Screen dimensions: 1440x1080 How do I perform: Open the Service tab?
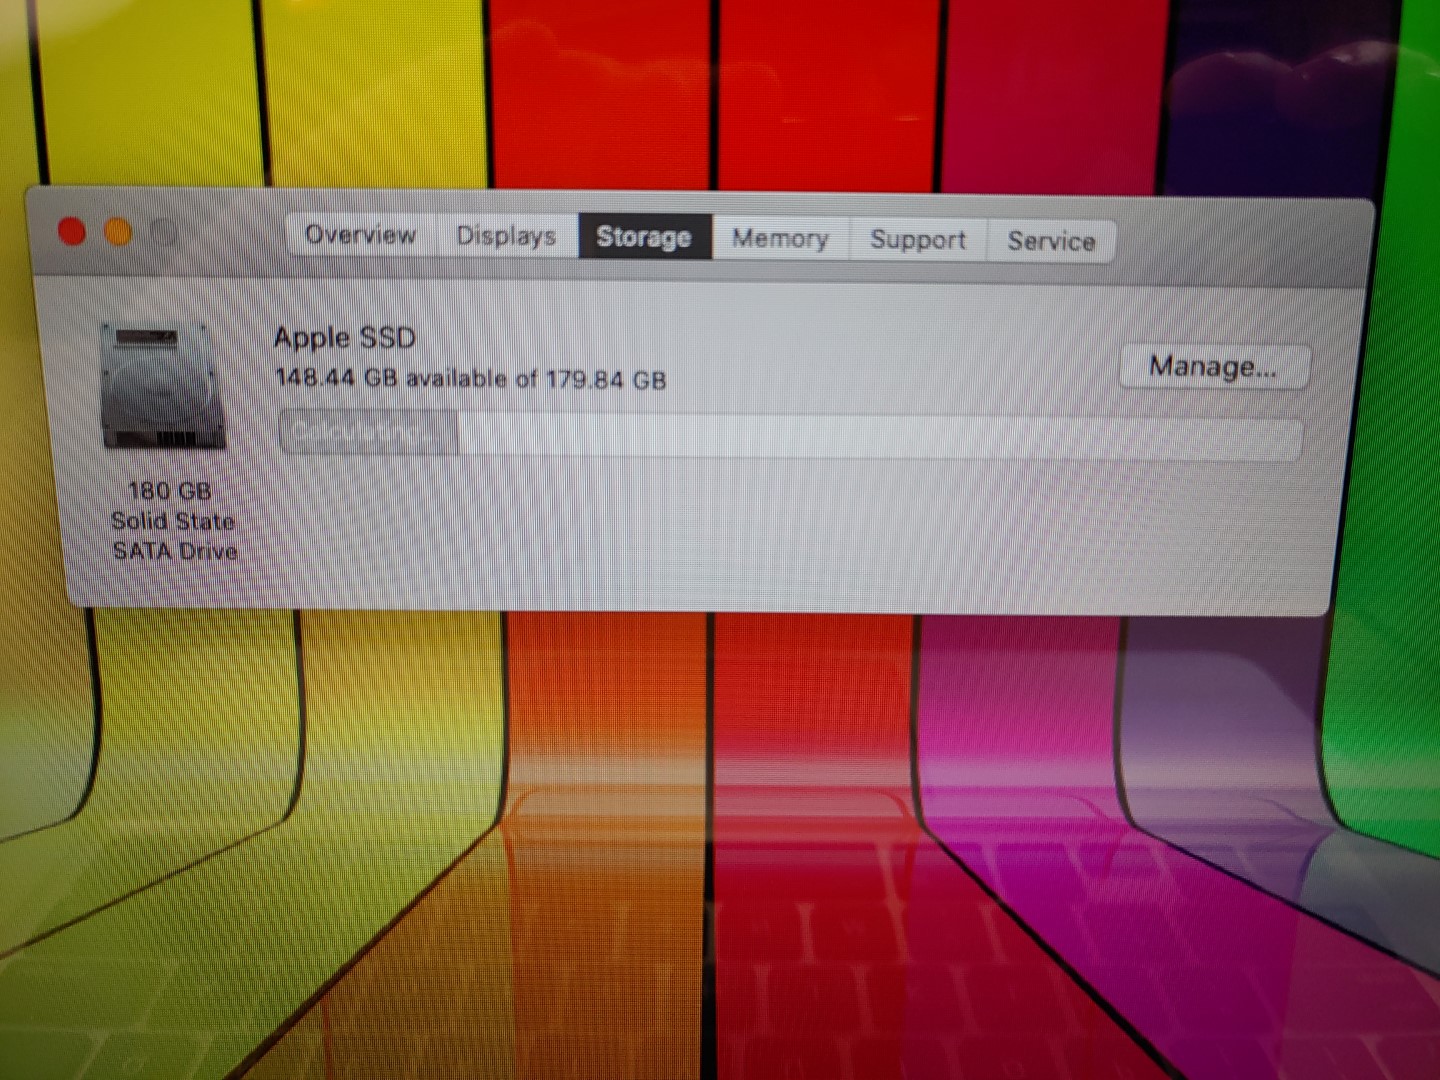point(1051,241)
